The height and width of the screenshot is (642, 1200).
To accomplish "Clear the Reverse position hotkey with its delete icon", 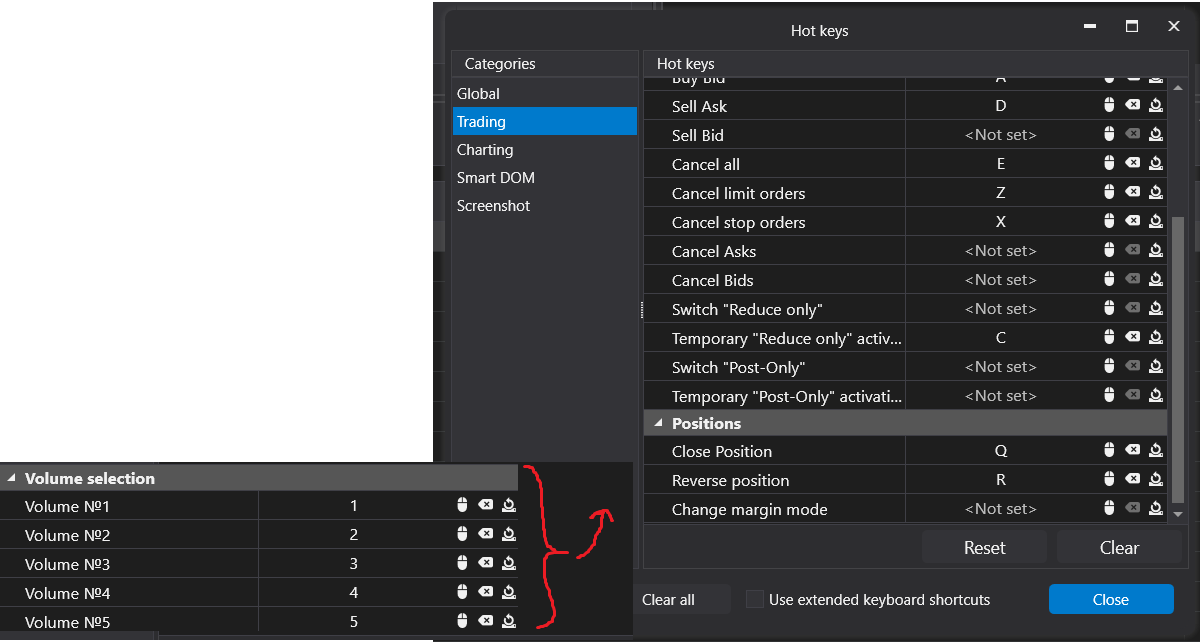I will (x=1132, y=479).
